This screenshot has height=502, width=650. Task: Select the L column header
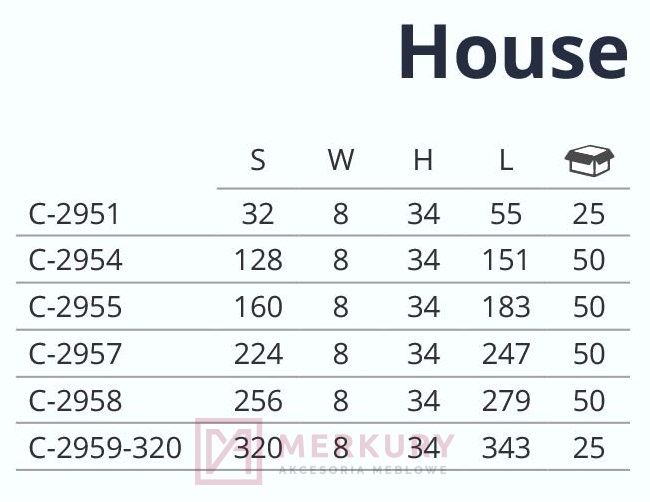coord(505,160)
